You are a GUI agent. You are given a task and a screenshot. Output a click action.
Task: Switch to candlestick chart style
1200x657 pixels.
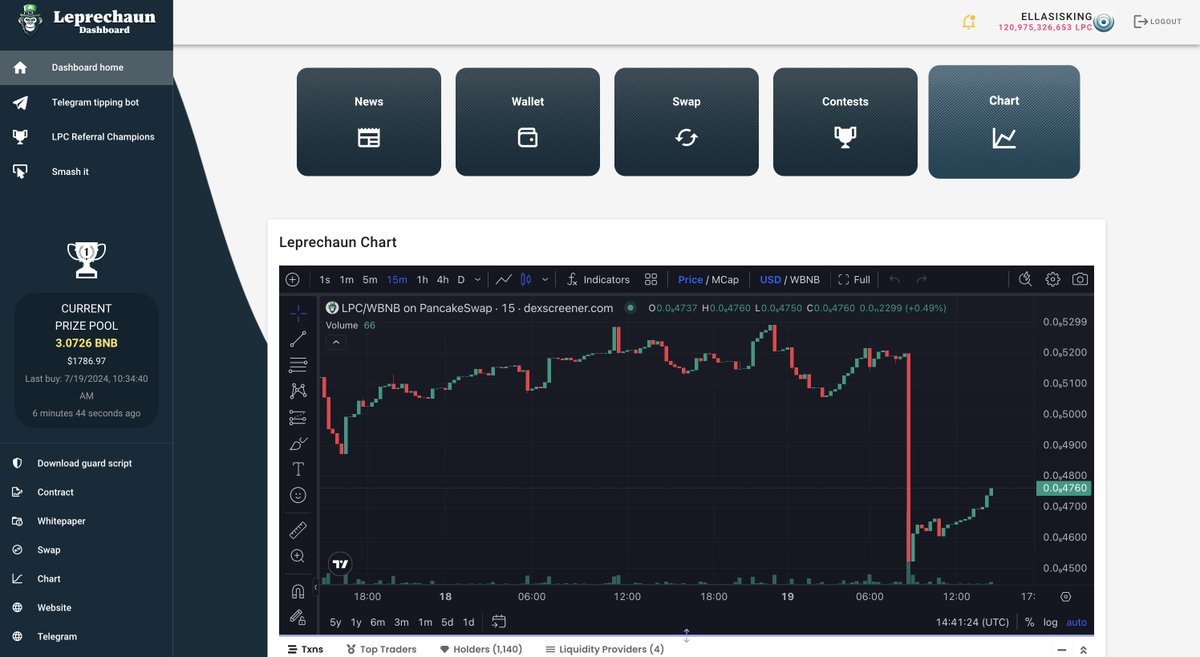point(525,280)
